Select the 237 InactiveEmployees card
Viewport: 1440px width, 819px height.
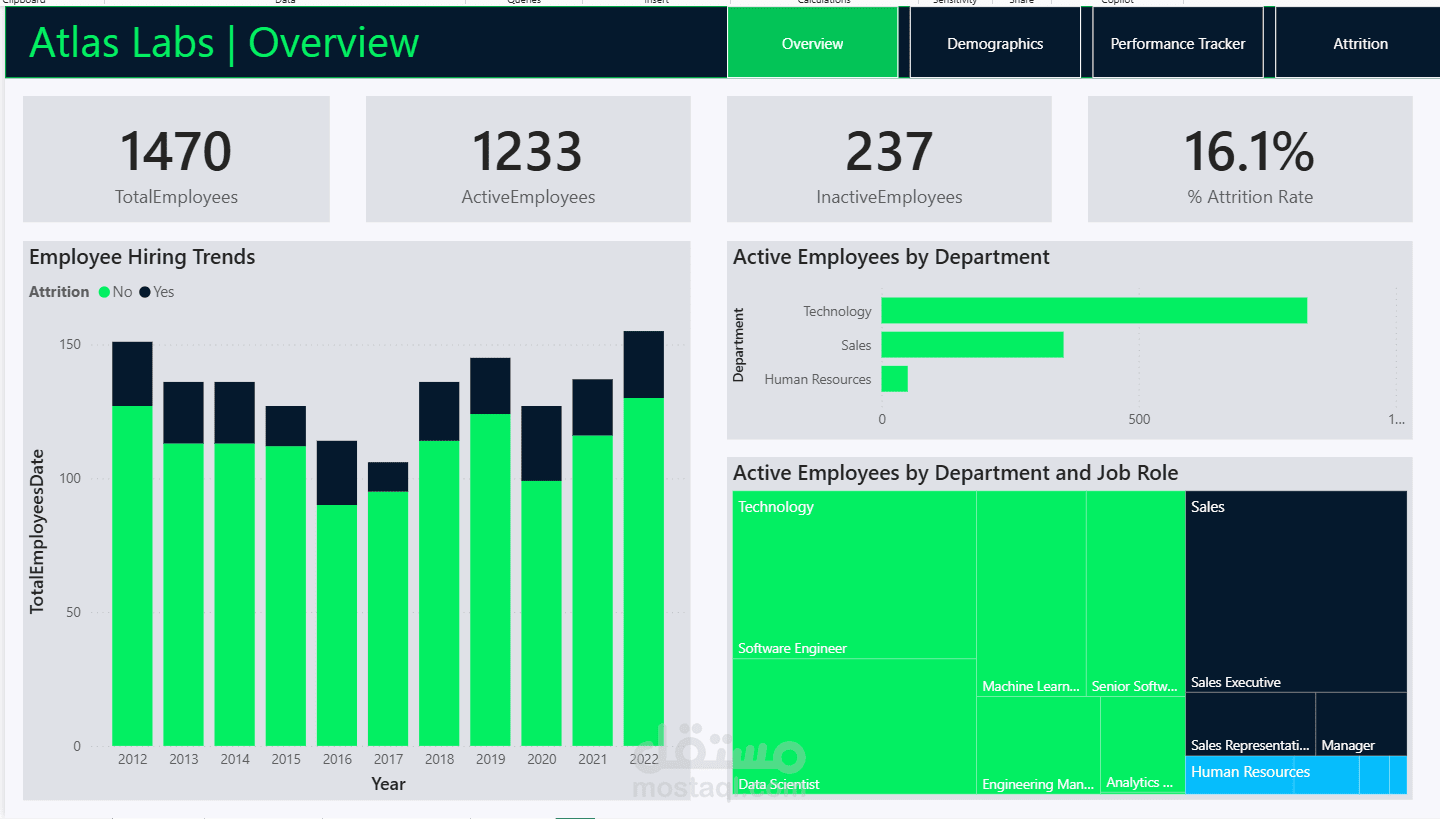[889, 159]
